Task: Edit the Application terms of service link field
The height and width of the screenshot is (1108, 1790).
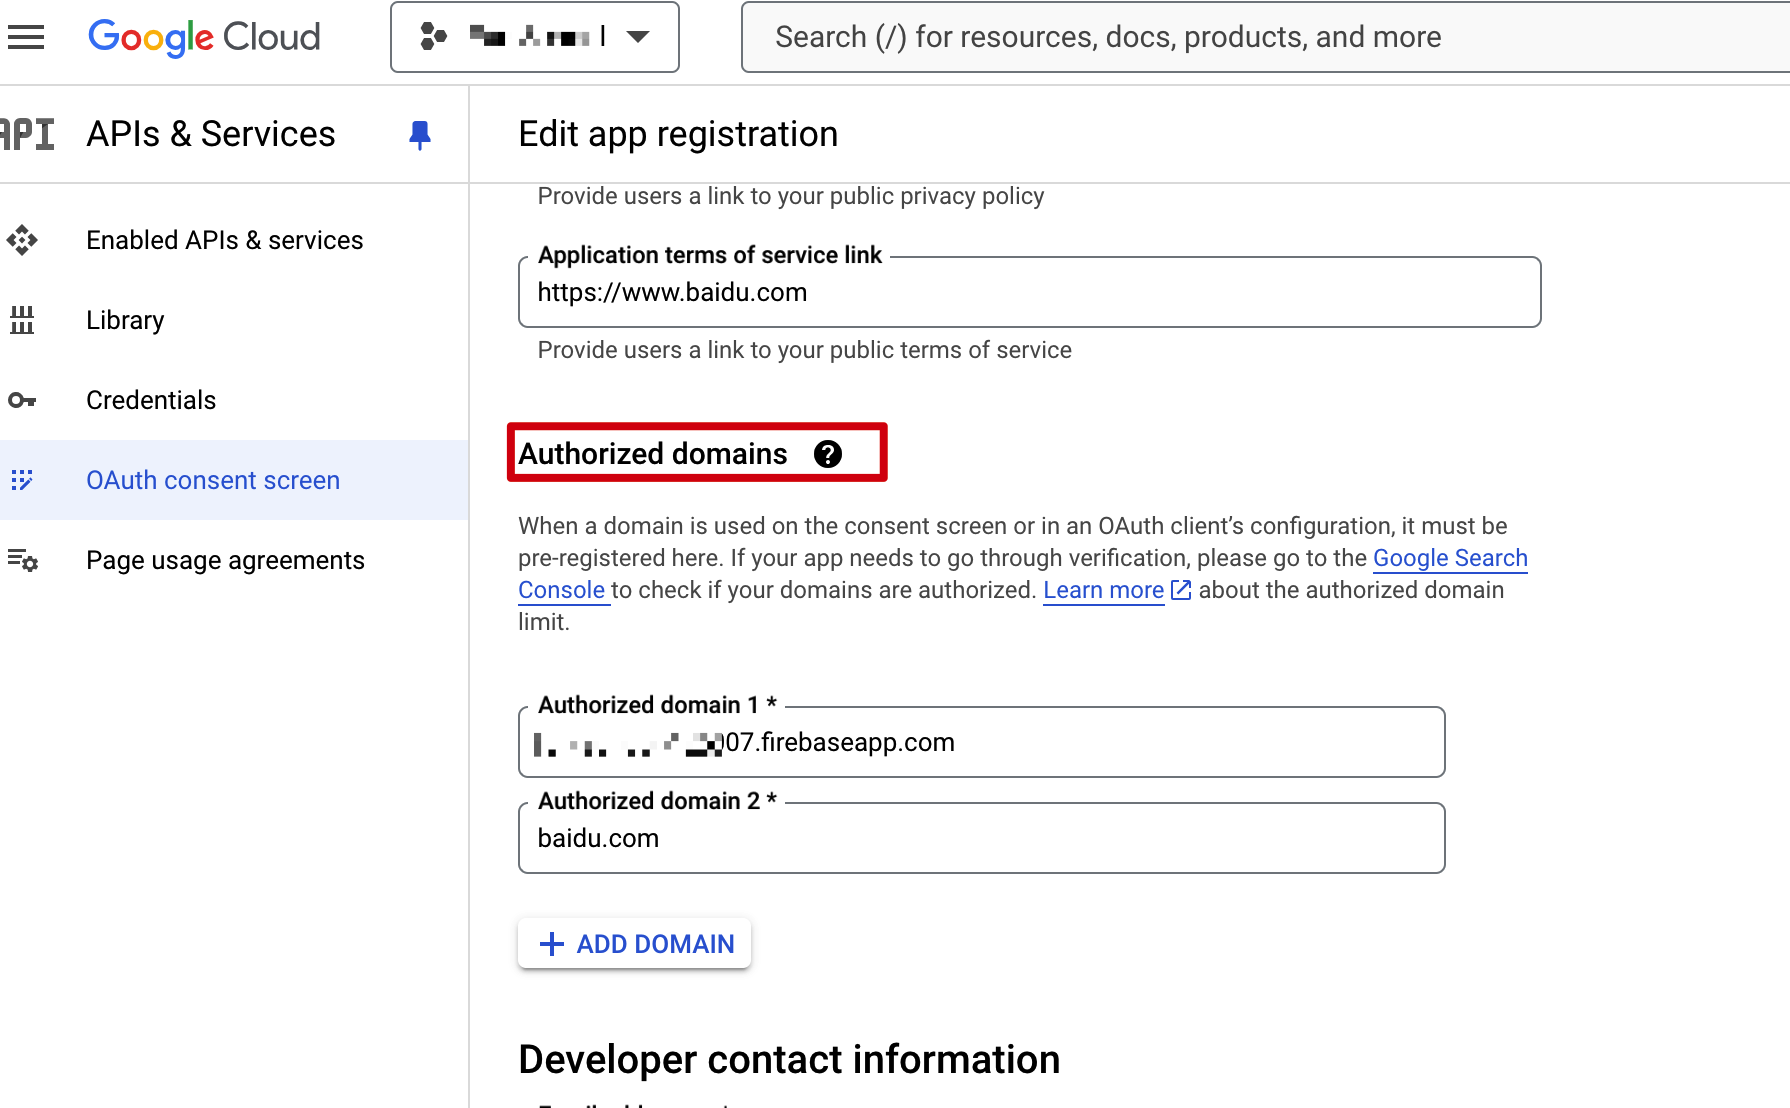Action: click(x=1029, y=292)
